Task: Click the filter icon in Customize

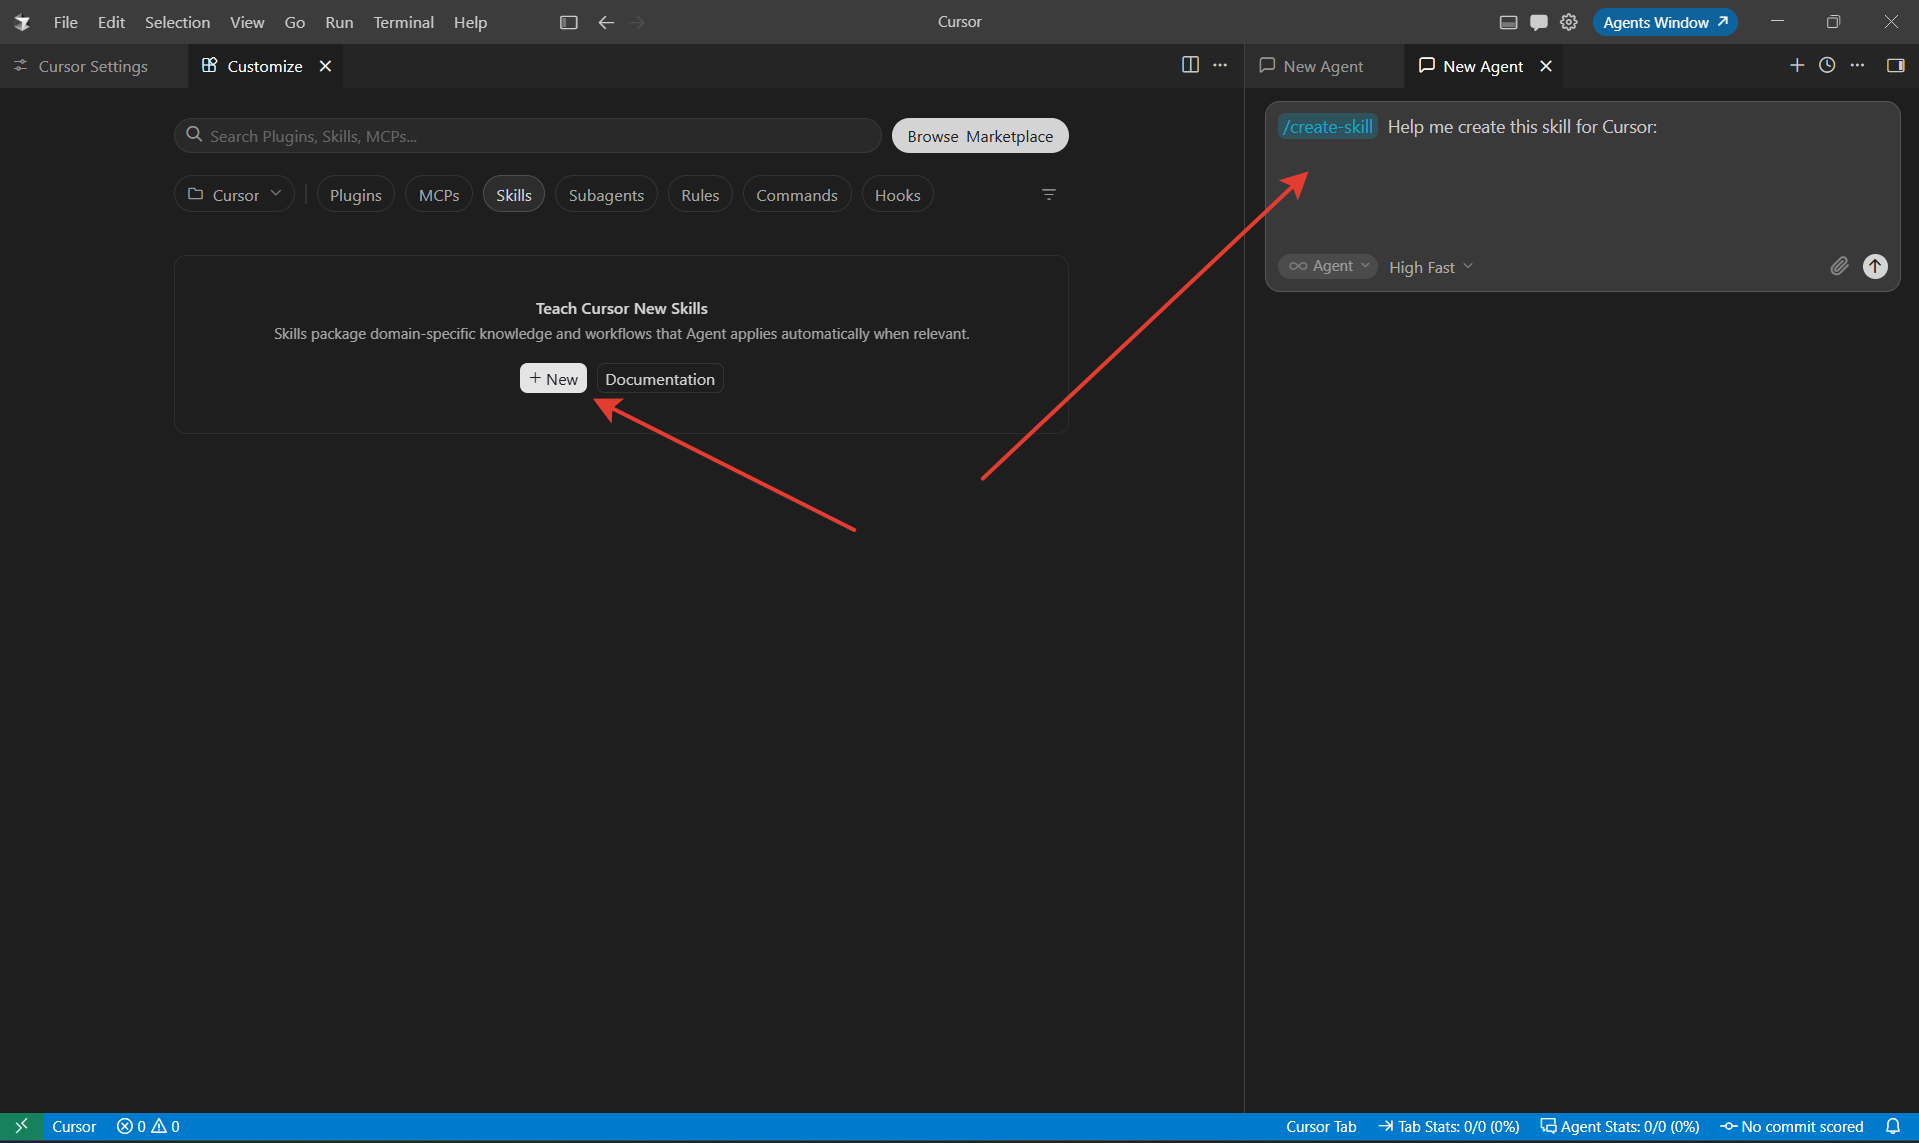Action: (1049, 194)
